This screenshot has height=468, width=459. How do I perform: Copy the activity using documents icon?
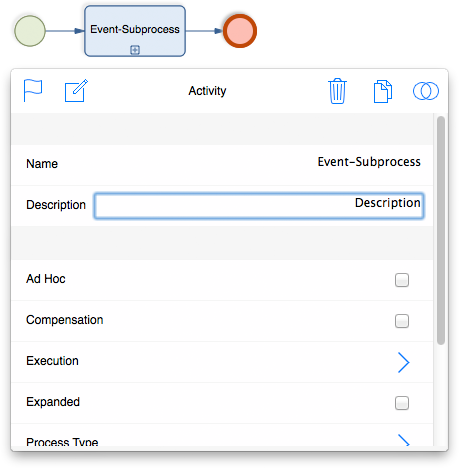click(x=383, y=91)
